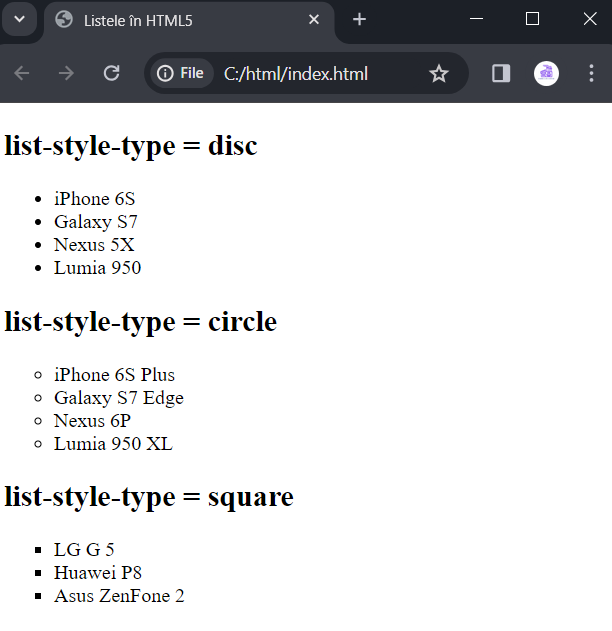Click list item Huawei P8

point(98,573)
